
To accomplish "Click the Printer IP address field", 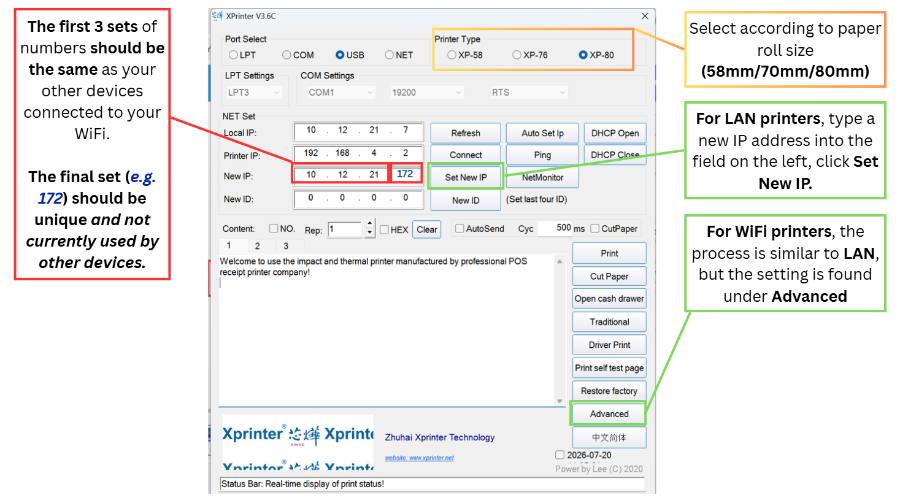I will point(359,153).
